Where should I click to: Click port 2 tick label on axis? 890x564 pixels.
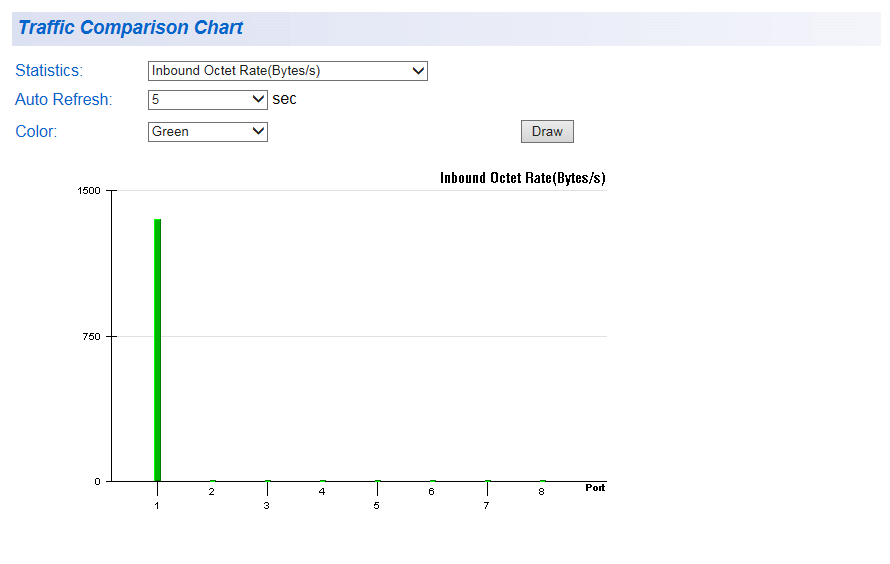(x=212, y=491)
